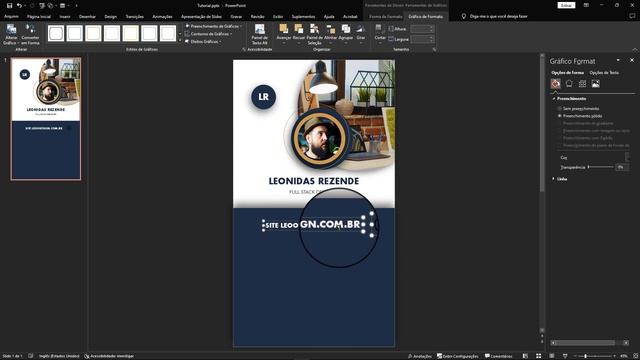640x360 pixels.
Task: Click the LEONIDAS REZENDE title text
Action: pos(313,181)
